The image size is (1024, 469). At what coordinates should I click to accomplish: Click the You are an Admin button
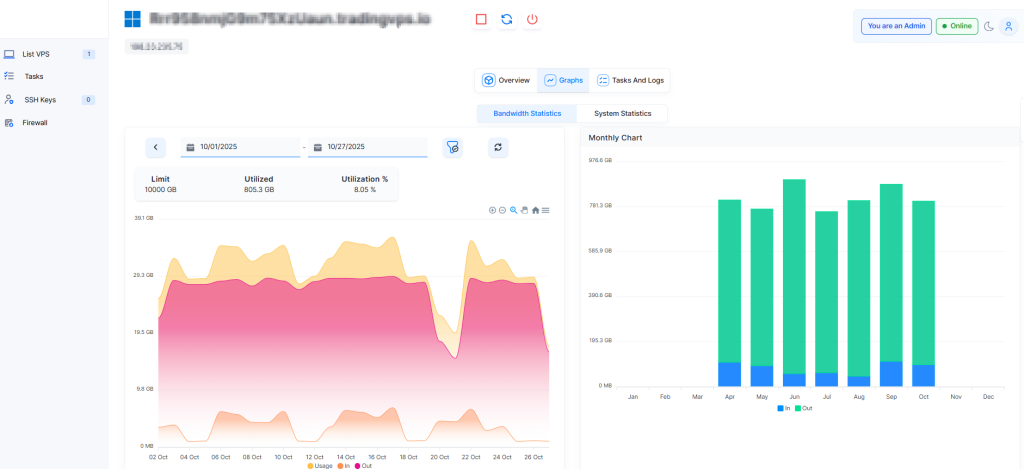pos(893,27)
